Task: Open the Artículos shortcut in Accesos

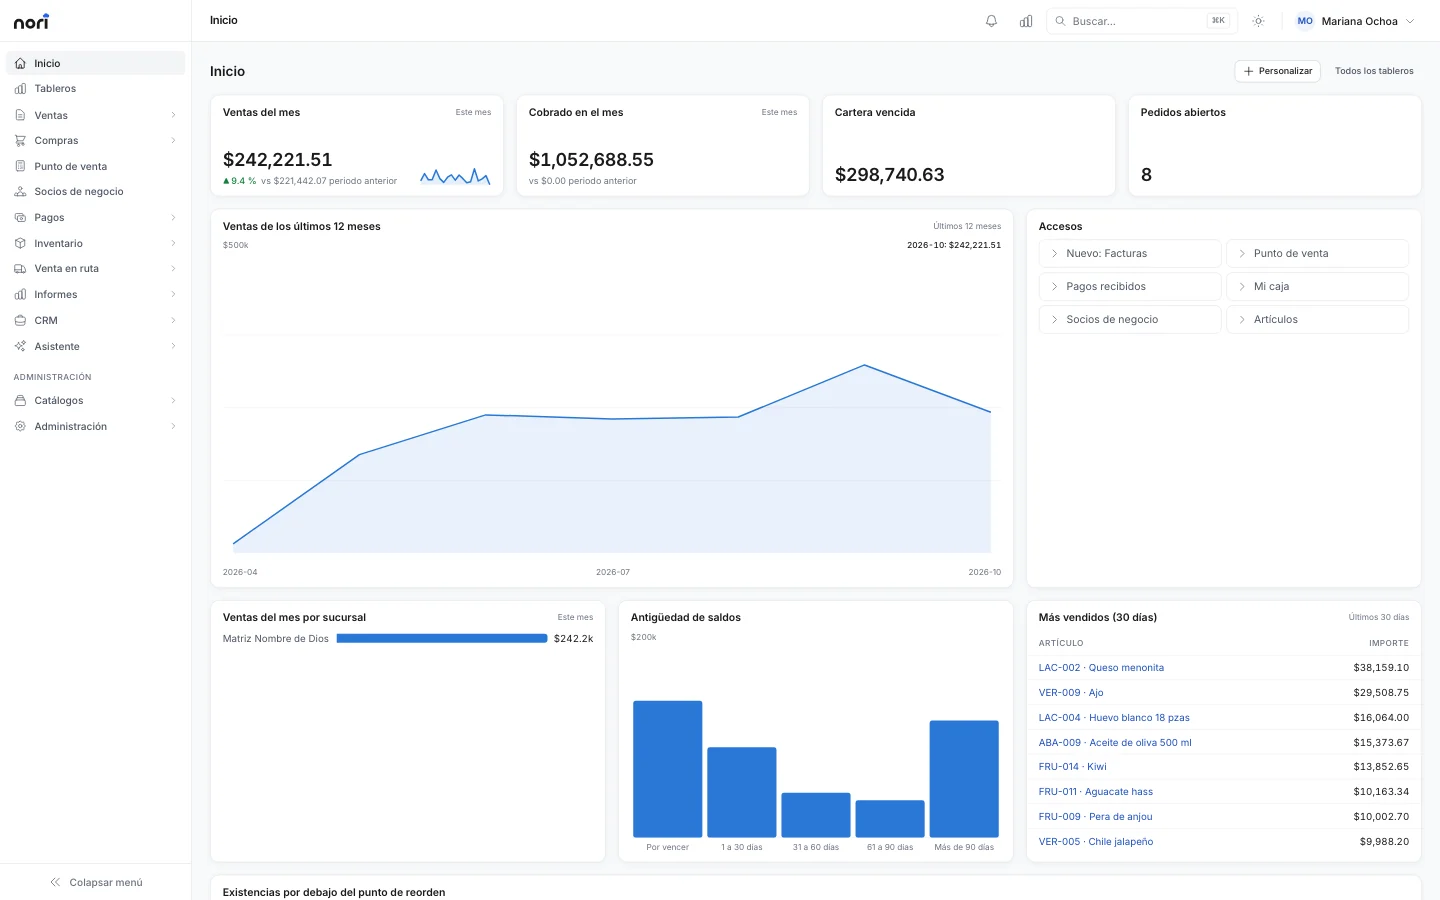Action: 1317,319
